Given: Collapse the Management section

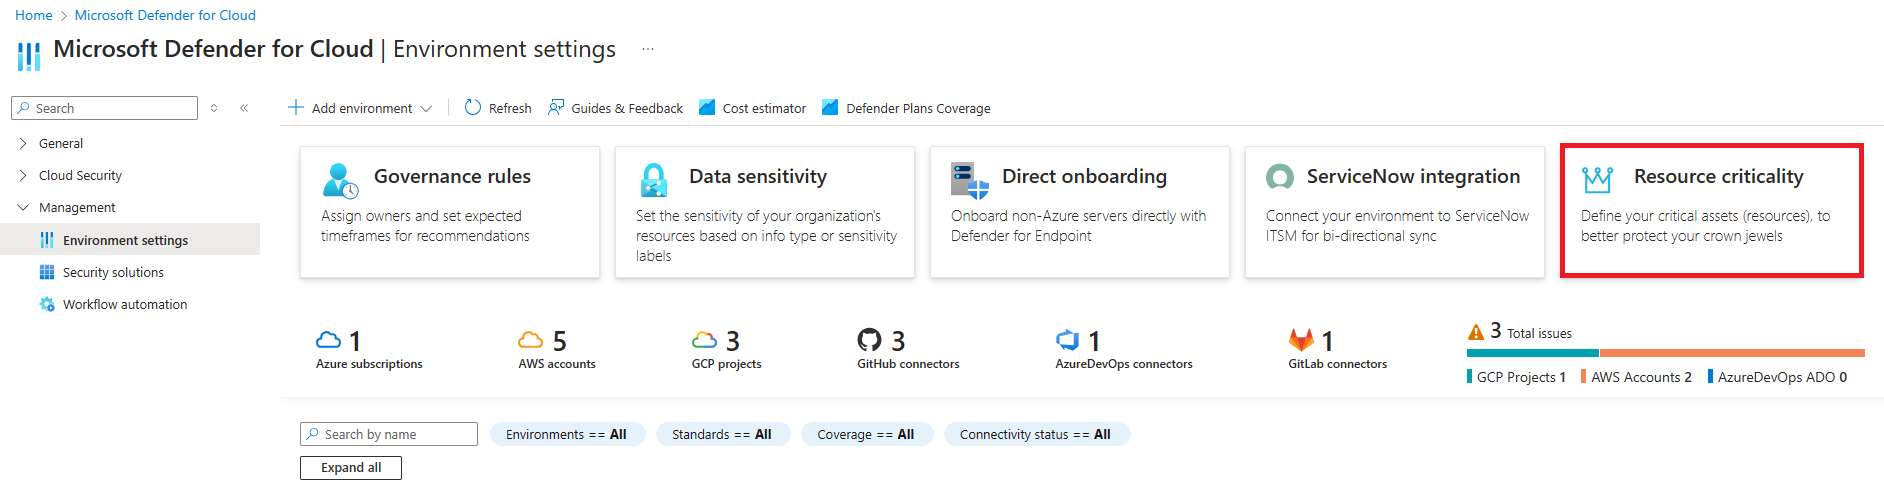Looking at the screenshot, I should 23,208.
